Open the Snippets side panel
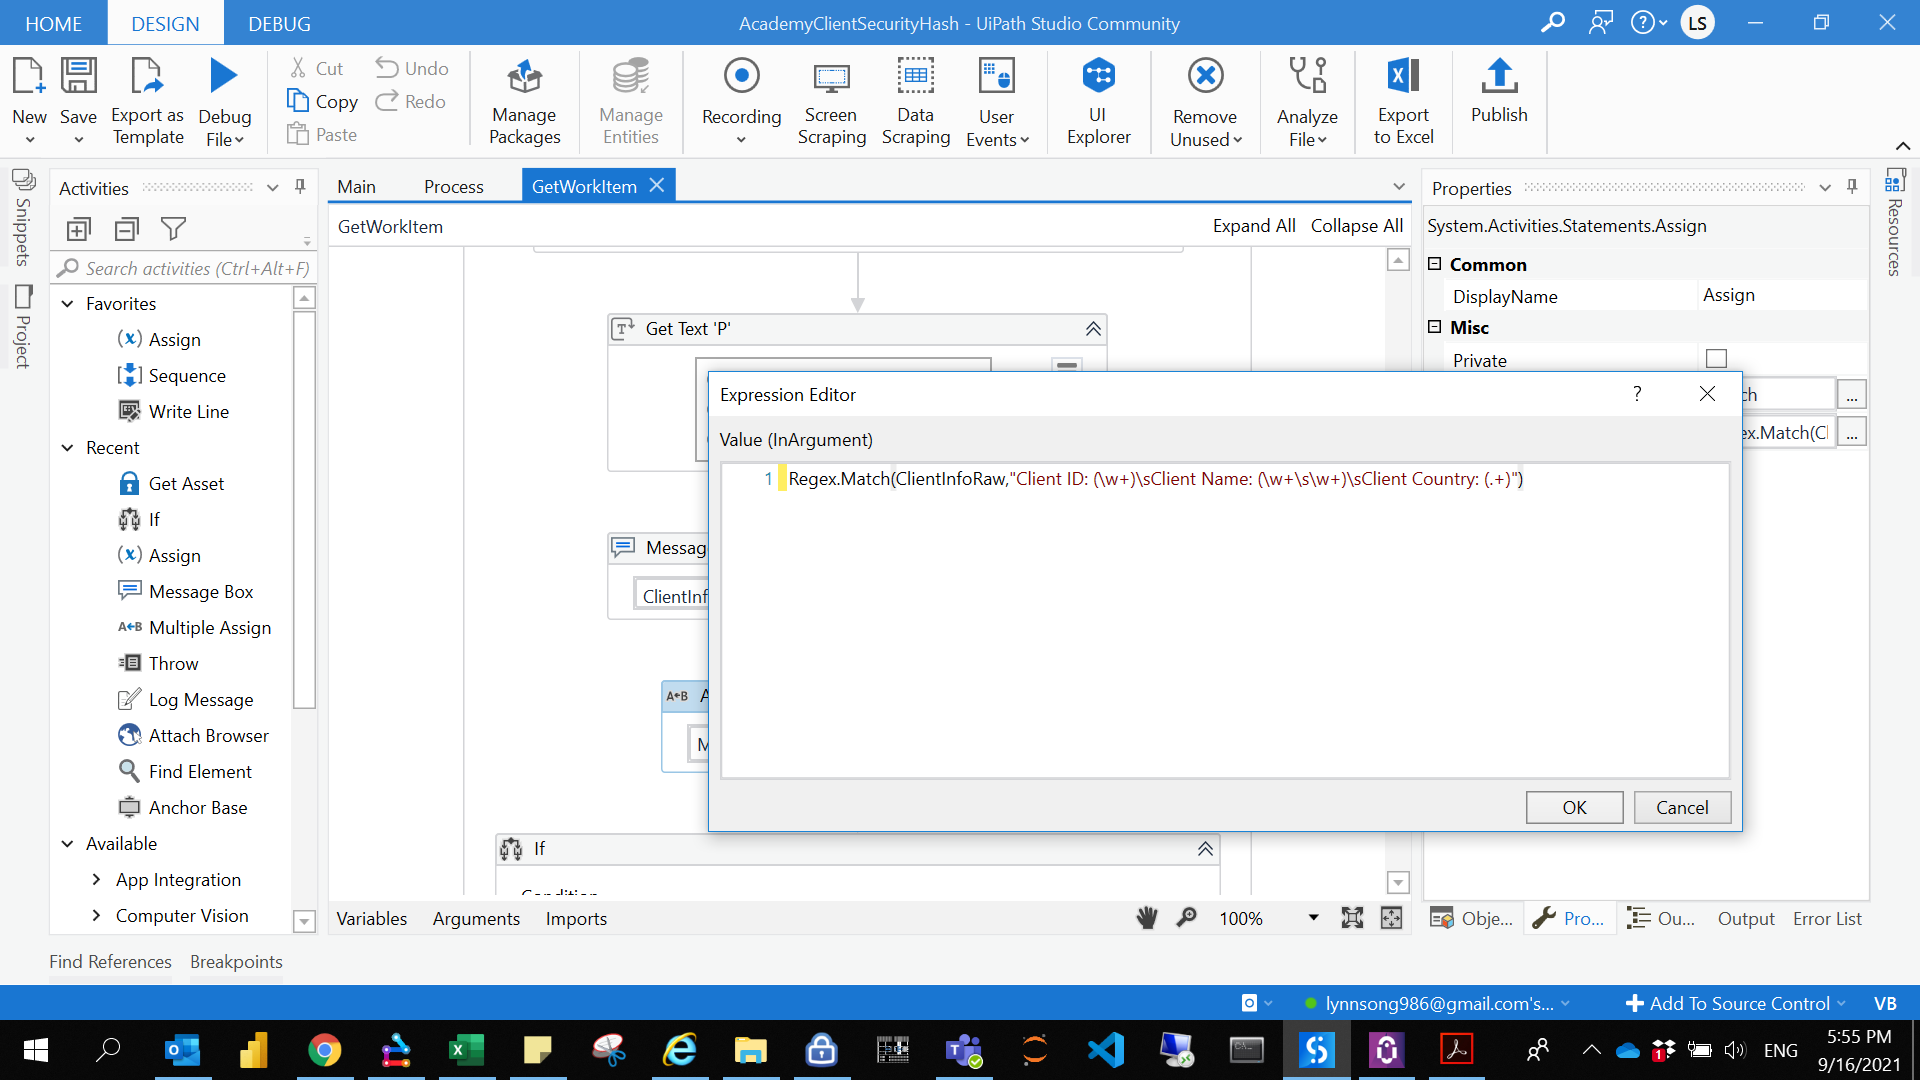 [23, 219]
